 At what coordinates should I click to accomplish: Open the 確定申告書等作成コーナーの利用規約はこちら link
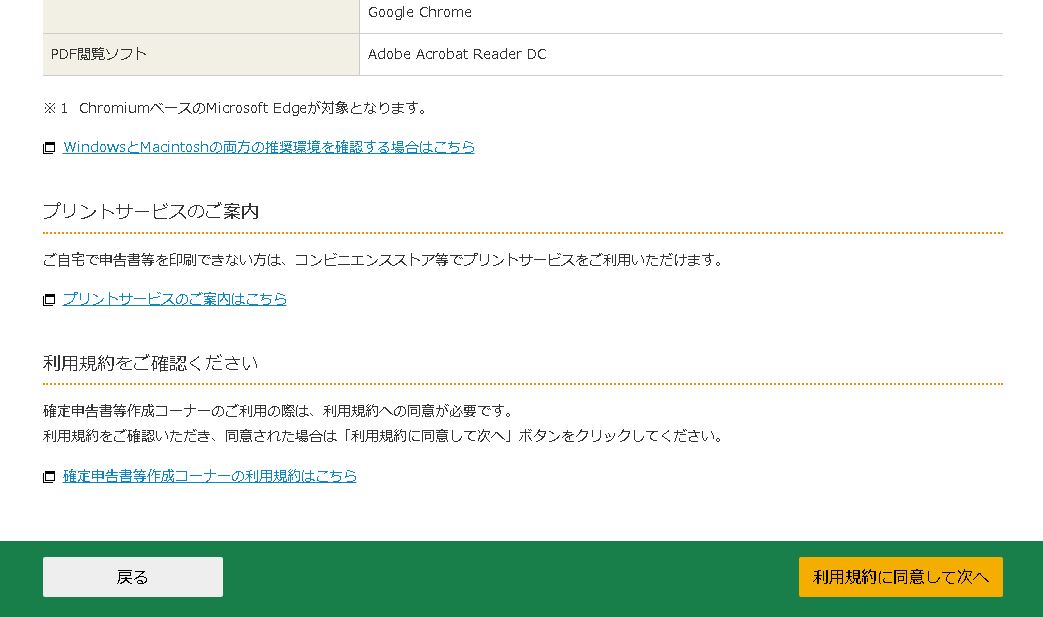(x=209, y=476)
